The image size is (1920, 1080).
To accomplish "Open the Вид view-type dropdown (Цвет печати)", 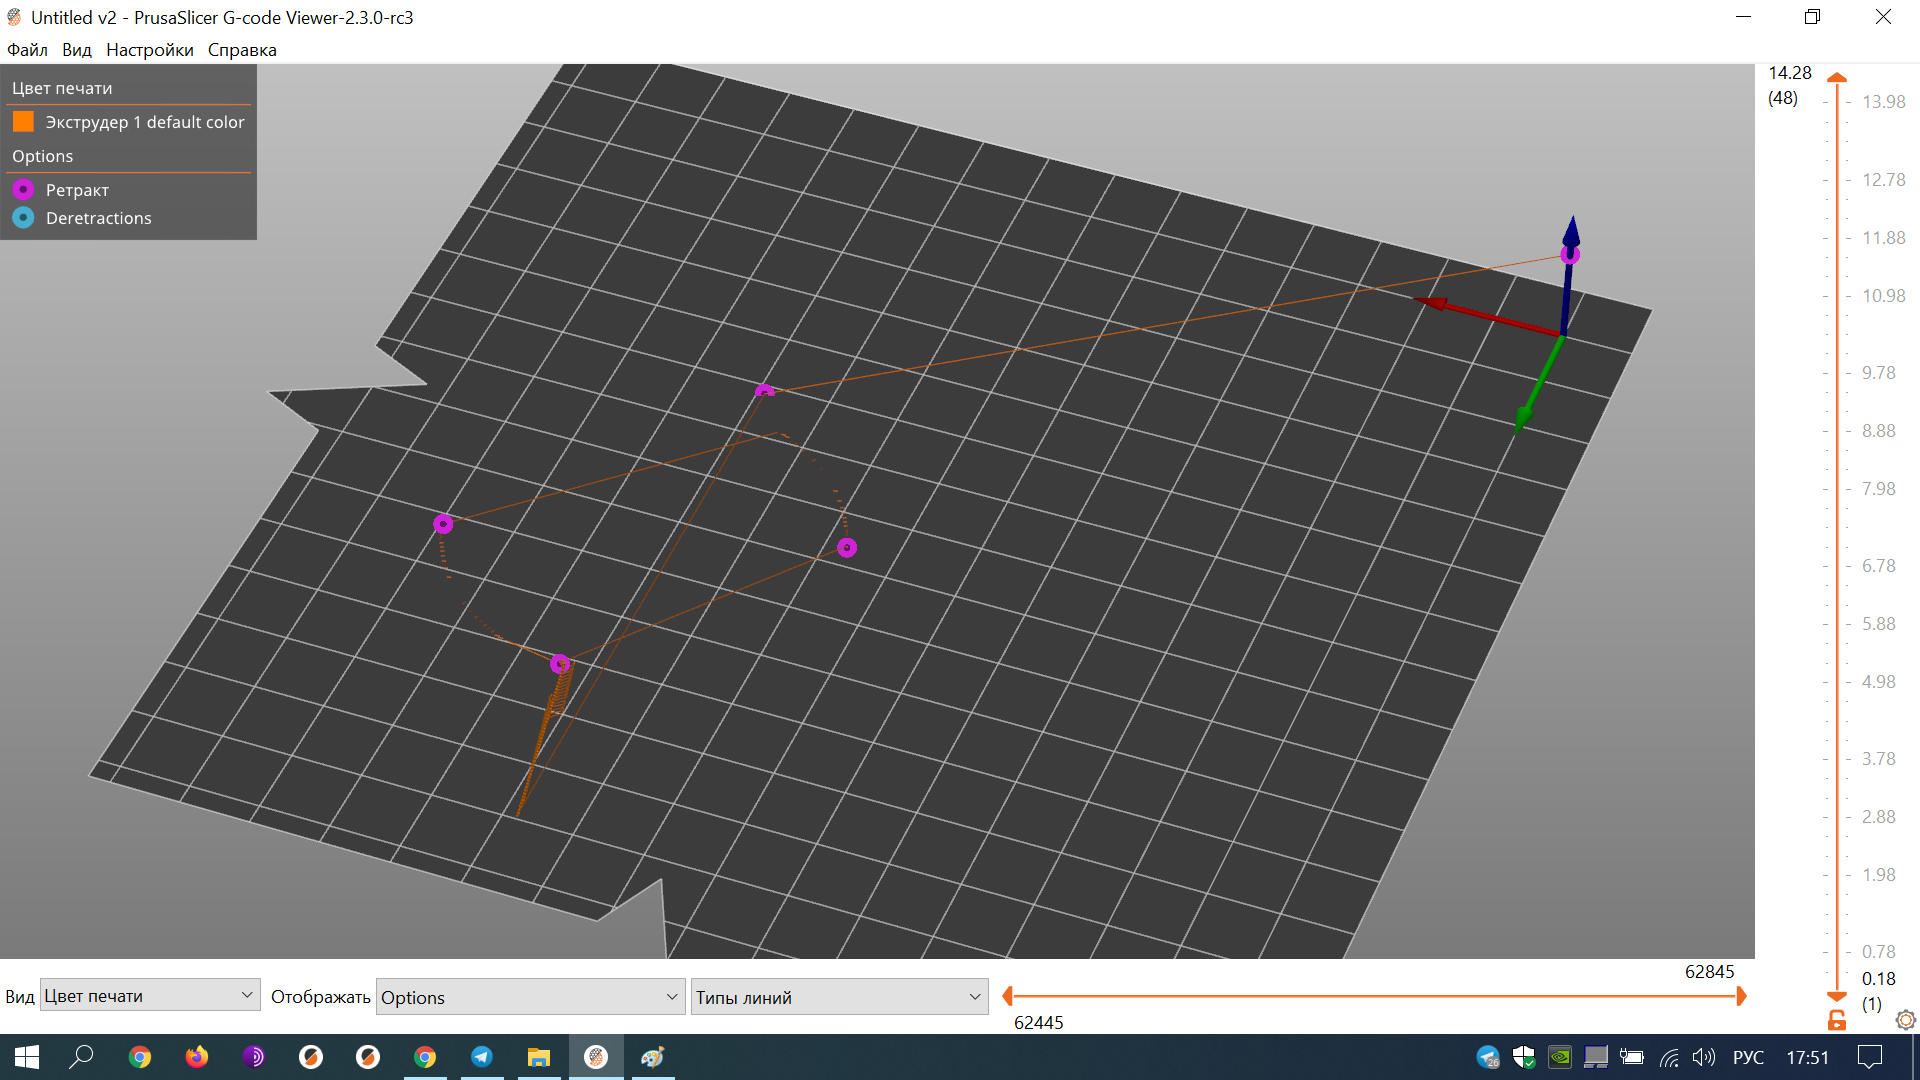I will pos(150,995).
